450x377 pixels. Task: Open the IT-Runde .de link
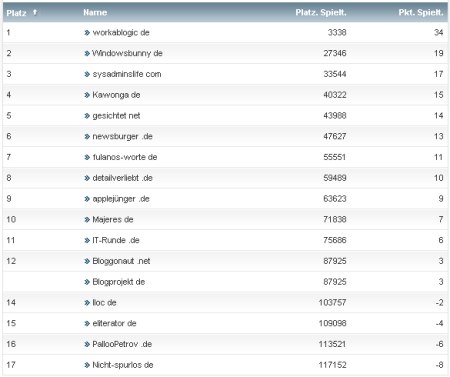point(116,240)
